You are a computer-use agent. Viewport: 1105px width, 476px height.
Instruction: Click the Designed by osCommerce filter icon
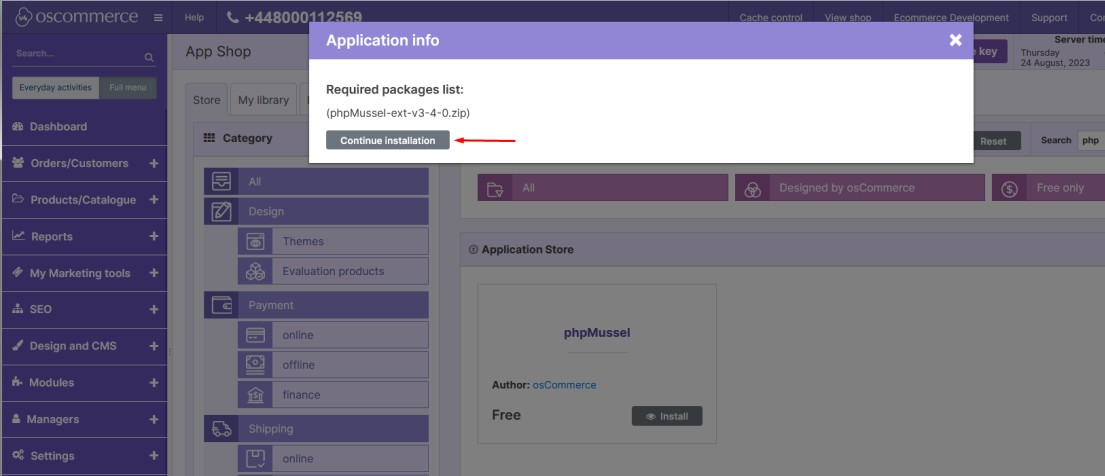tap(753, 189)
